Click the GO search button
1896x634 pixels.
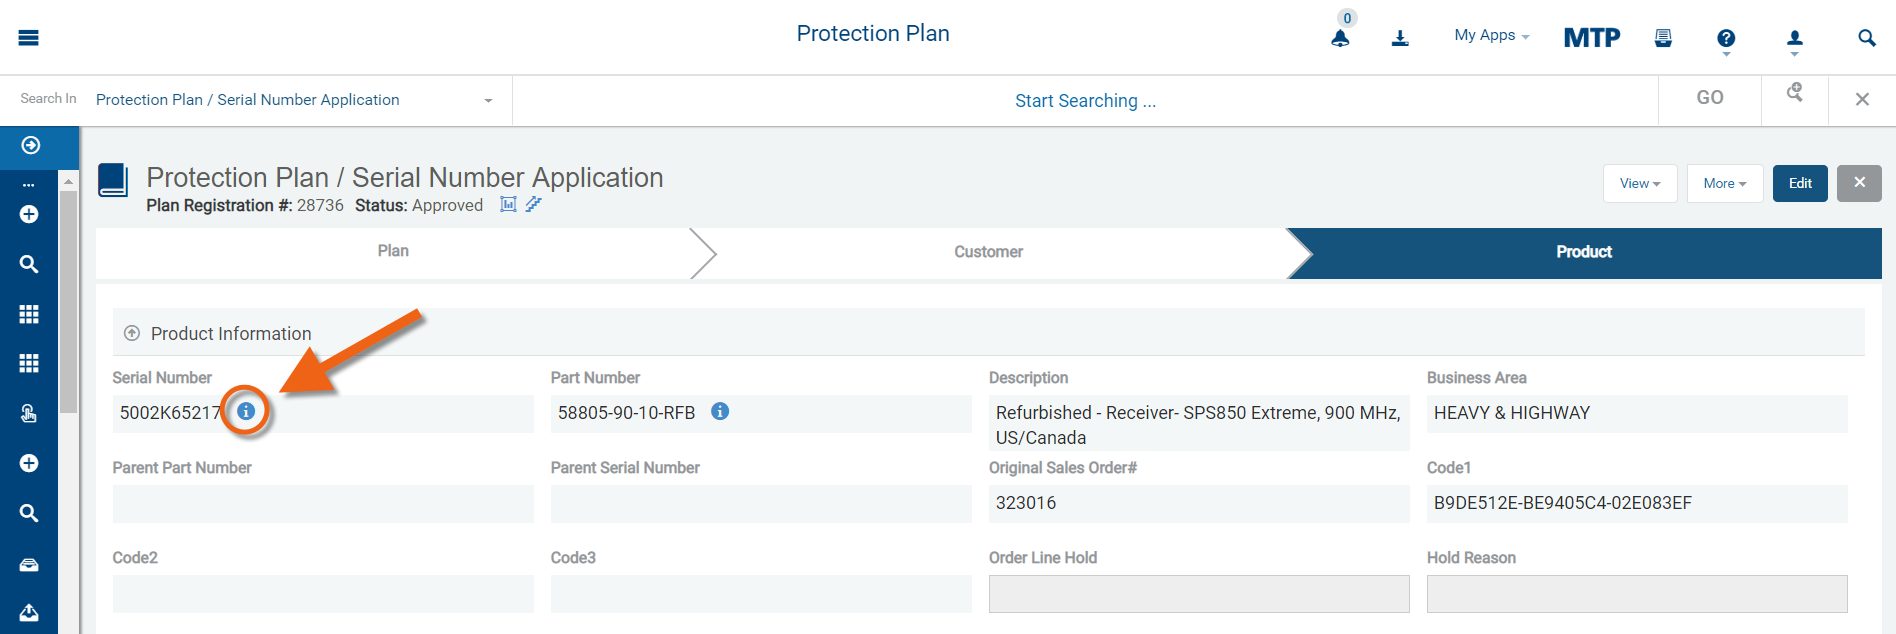[1710, 98]
